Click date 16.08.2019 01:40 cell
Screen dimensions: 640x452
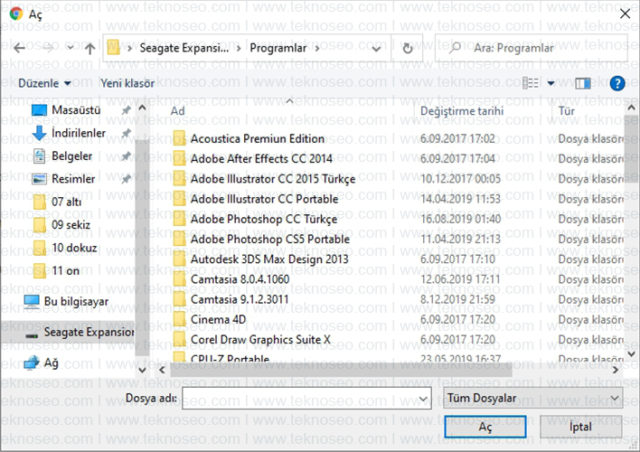[461, 219]
